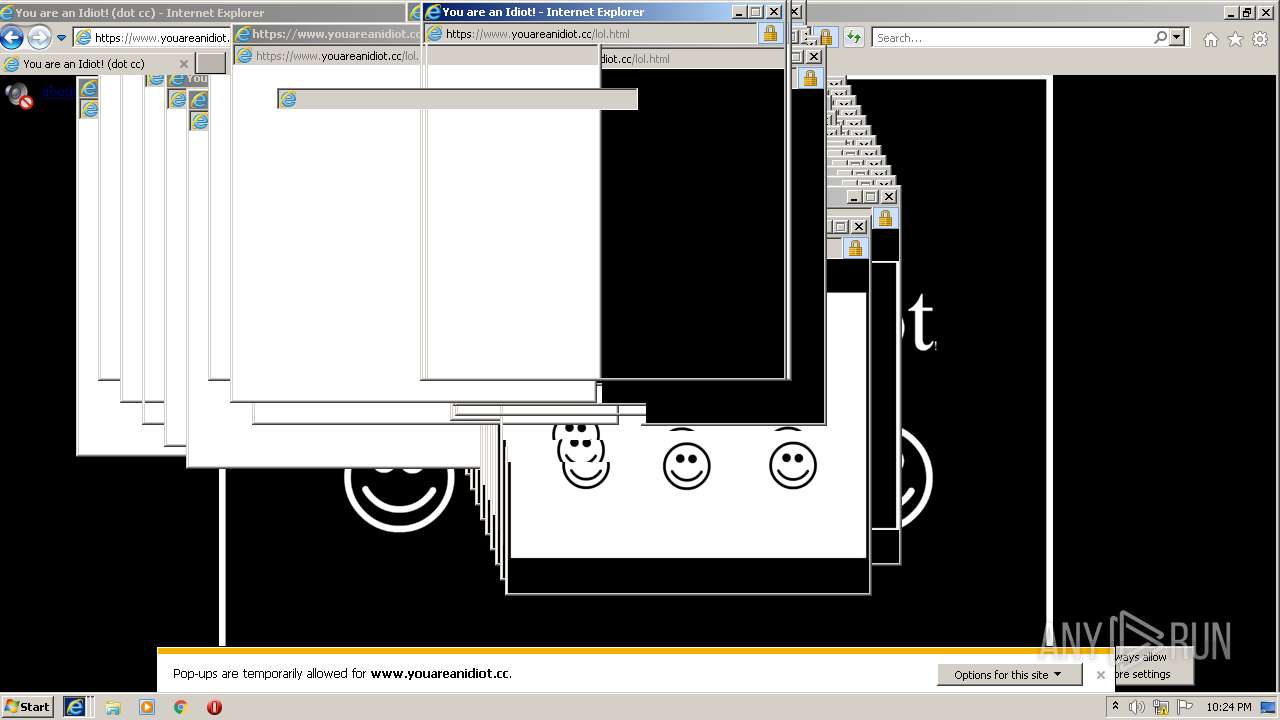Click the muted speaker blocked icon
This screenshot has width=1280, height=720.
(x=19, y=94)
